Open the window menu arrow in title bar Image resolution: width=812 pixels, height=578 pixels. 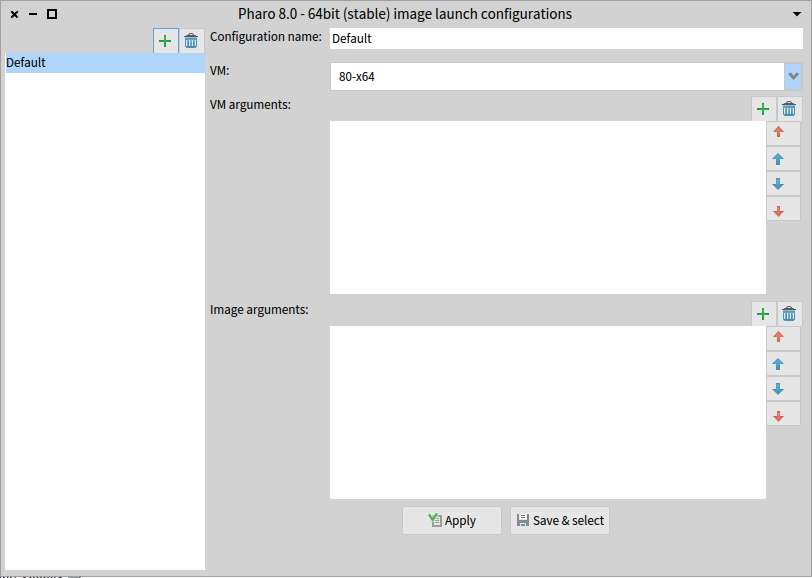(797, 14)
